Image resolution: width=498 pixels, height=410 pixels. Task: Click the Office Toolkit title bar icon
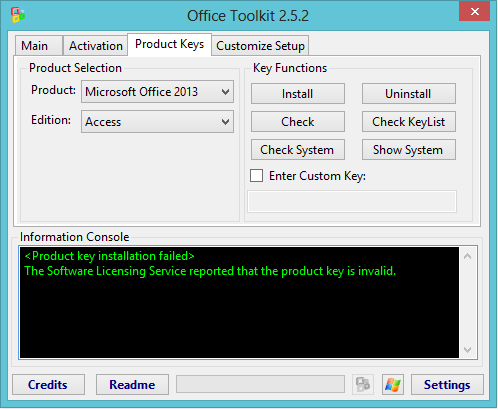pos(18,15)
